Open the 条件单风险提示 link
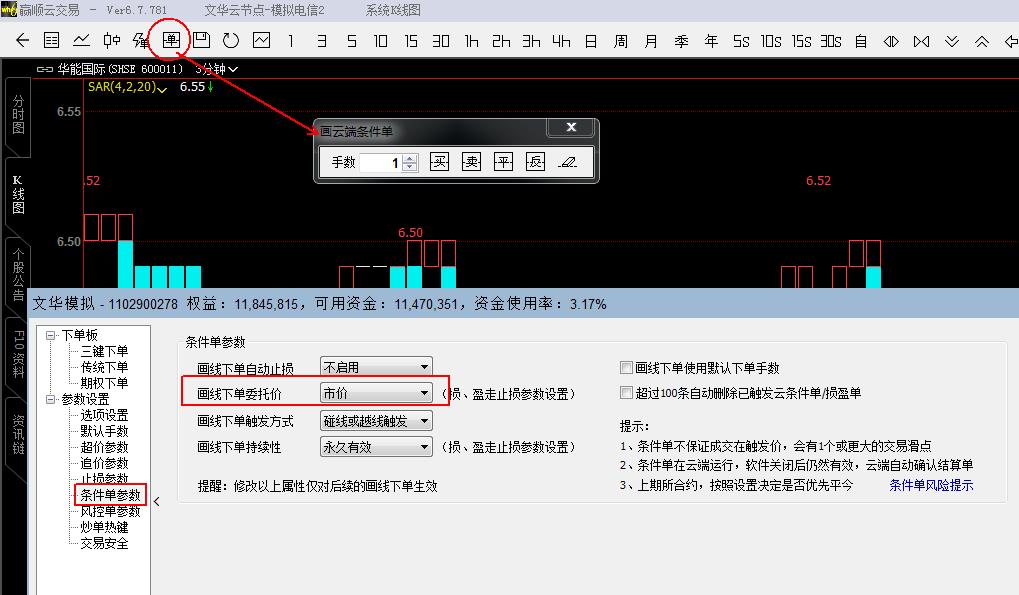This screenshot has width=1019, height=595. [931, 486]
